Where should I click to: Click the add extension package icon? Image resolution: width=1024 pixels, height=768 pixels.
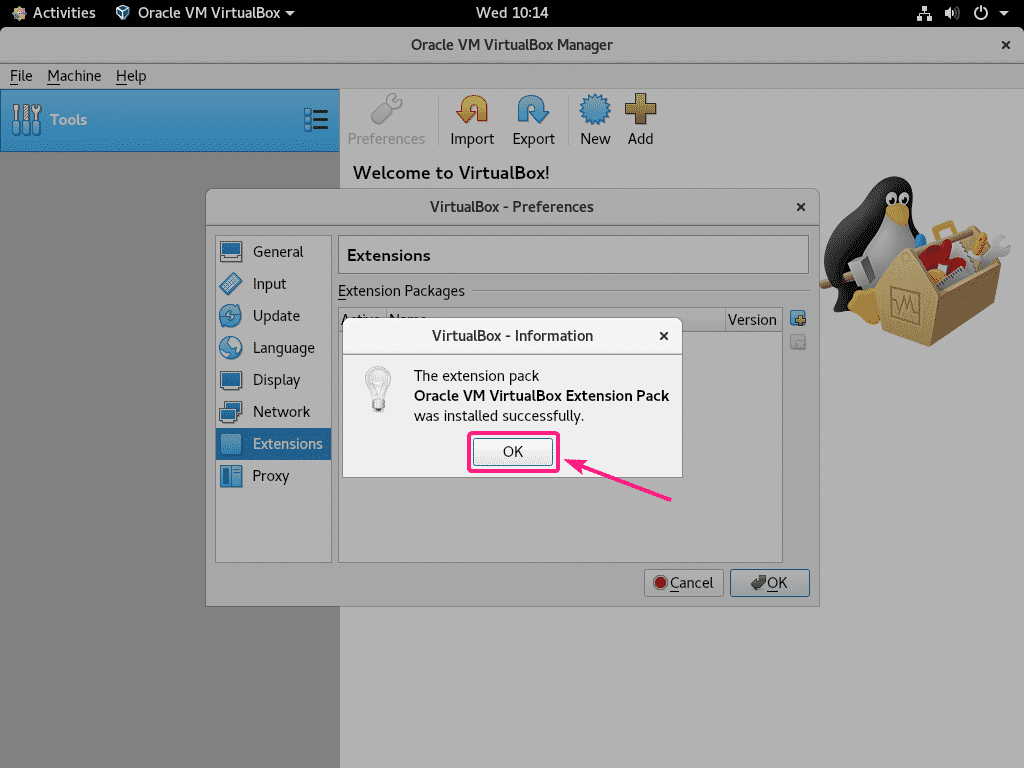797,318
